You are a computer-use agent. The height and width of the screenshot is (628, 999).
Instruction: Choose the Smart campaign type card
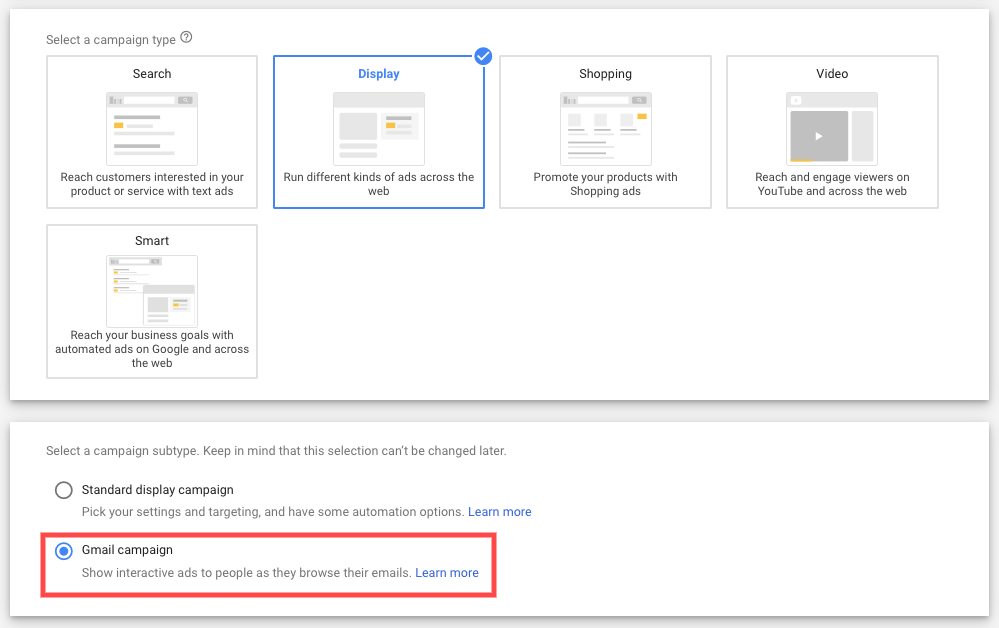coord(152,301)
